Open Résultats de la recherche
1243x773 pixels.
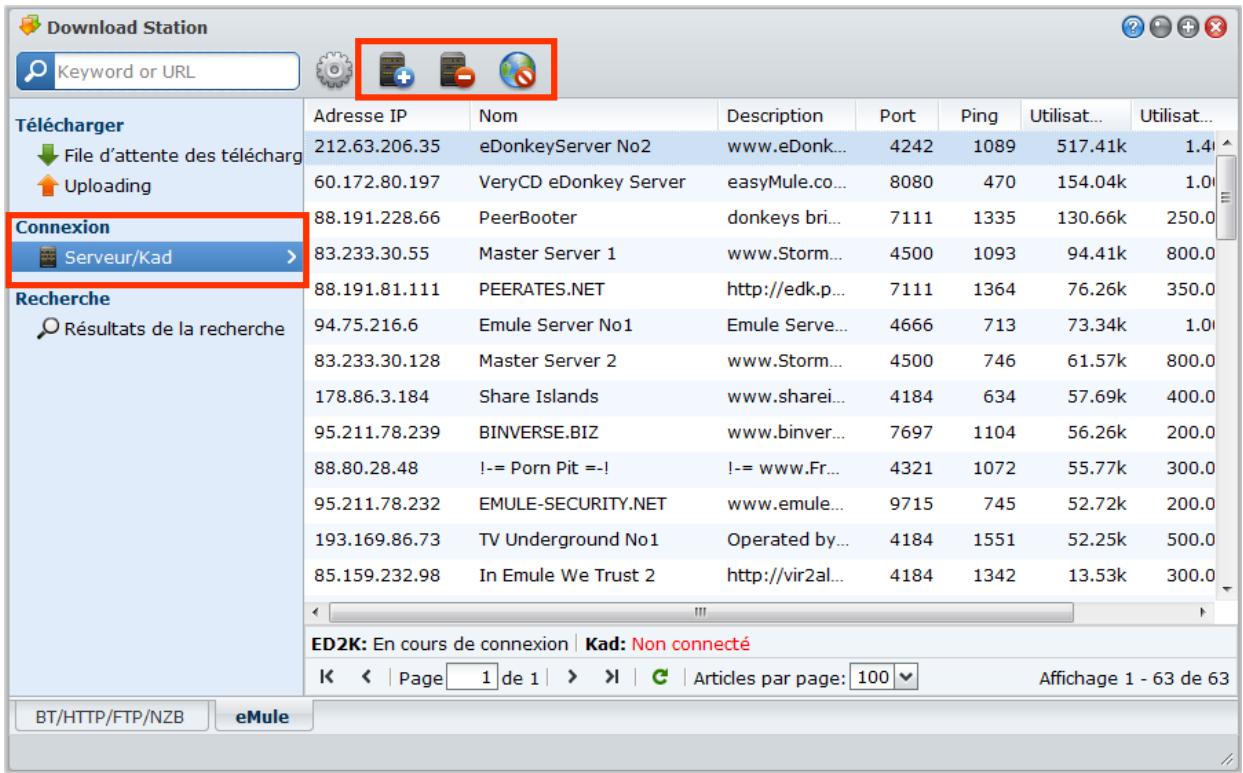coord(172,328)
